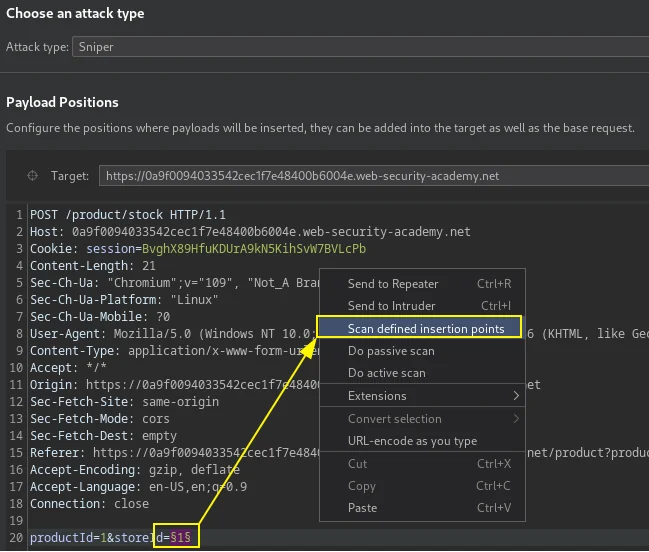Click the Sec-Fetch-Site: same-origin line
Image resolution: width=649 pixels, height=552 pixels.
tap(124, 401)
